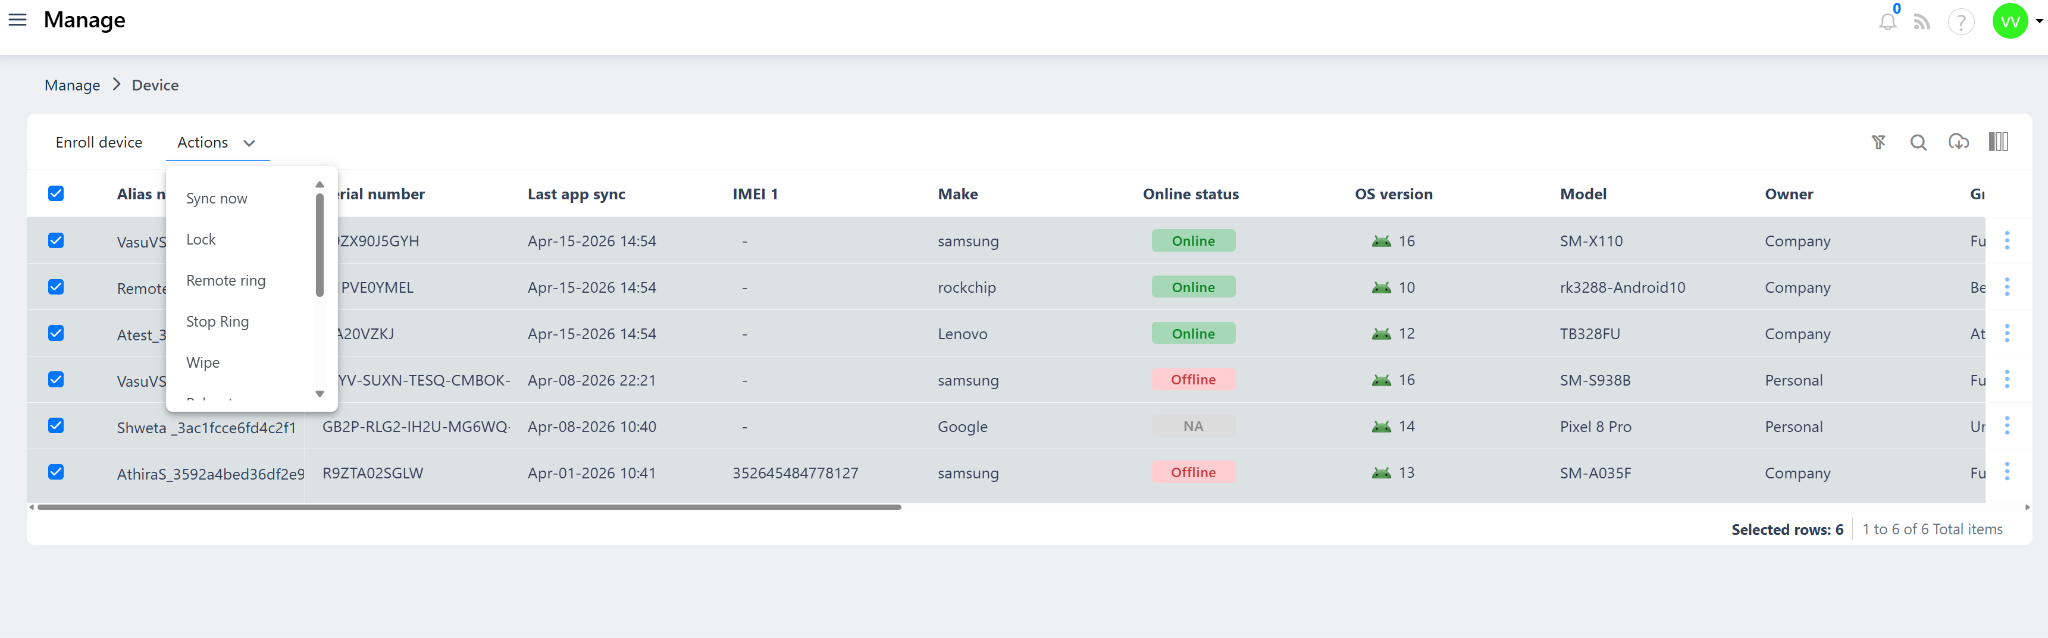Image resolution: width=2048 pixels, height=638 pixels.
Task: Sort by OS version column
Action: tap(1394, 194)
